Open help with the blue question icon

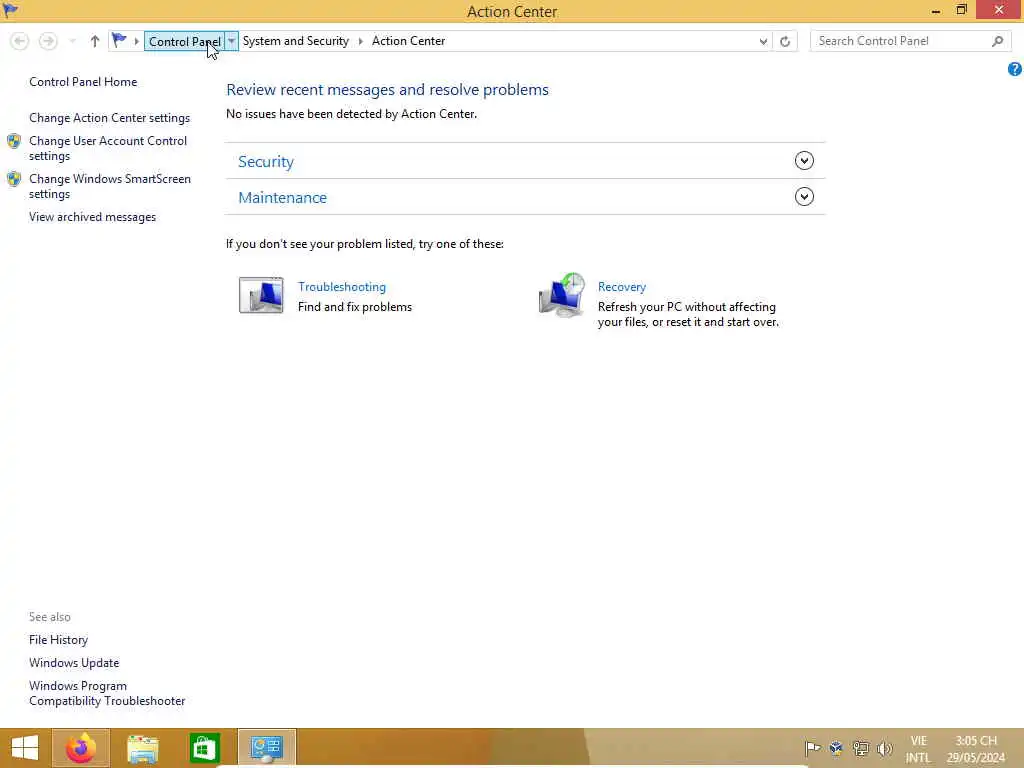1014,69
